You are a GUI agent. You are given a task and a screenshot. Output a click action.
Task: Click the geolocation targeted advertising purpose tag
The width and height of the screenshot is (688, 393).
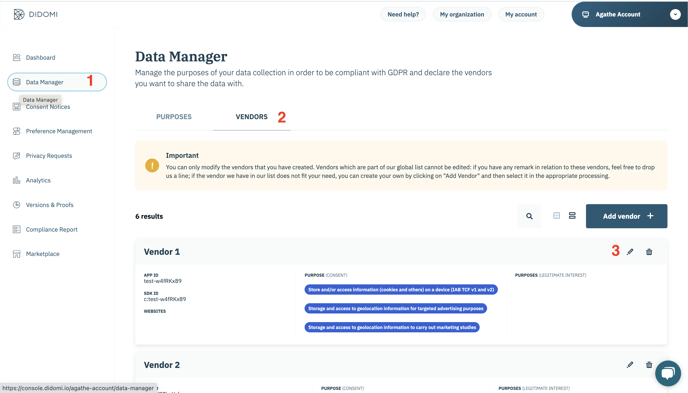396,308
